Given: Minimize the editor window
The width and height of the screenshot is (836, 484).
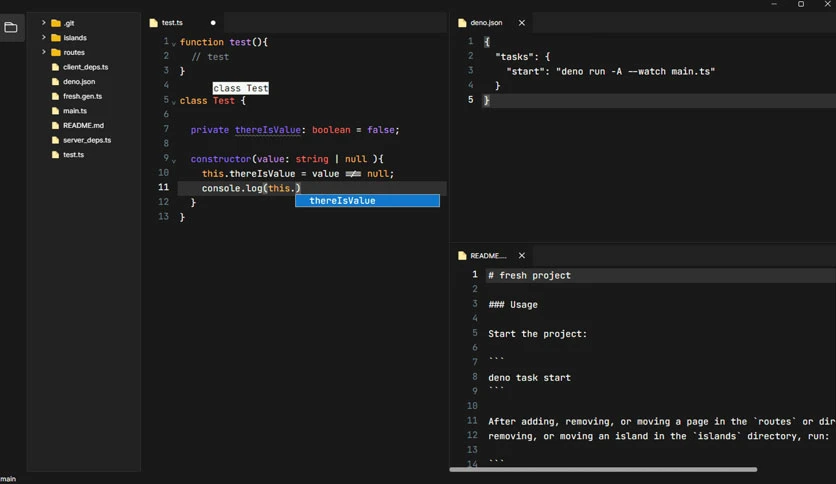Looking at the screenshot, I should [774, 4].
